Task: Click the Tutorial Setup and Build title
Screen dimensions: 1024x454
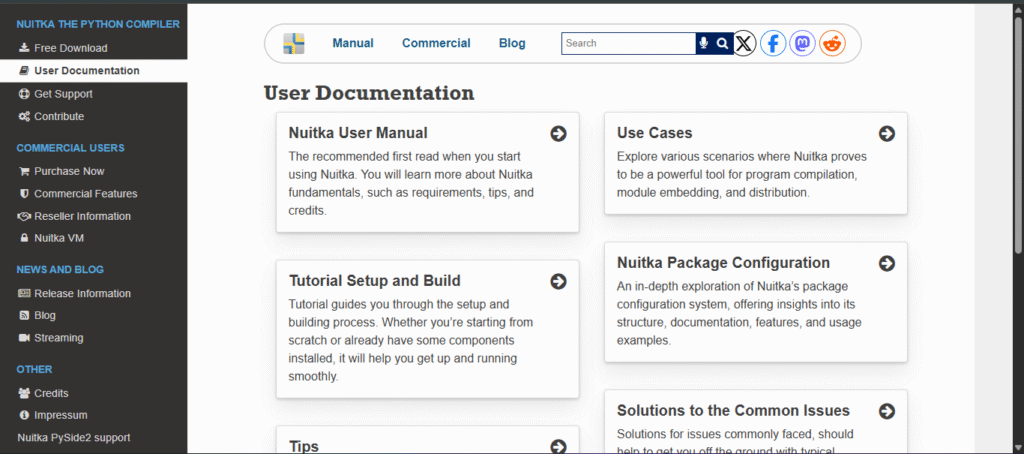Action: tap(375, 281)
